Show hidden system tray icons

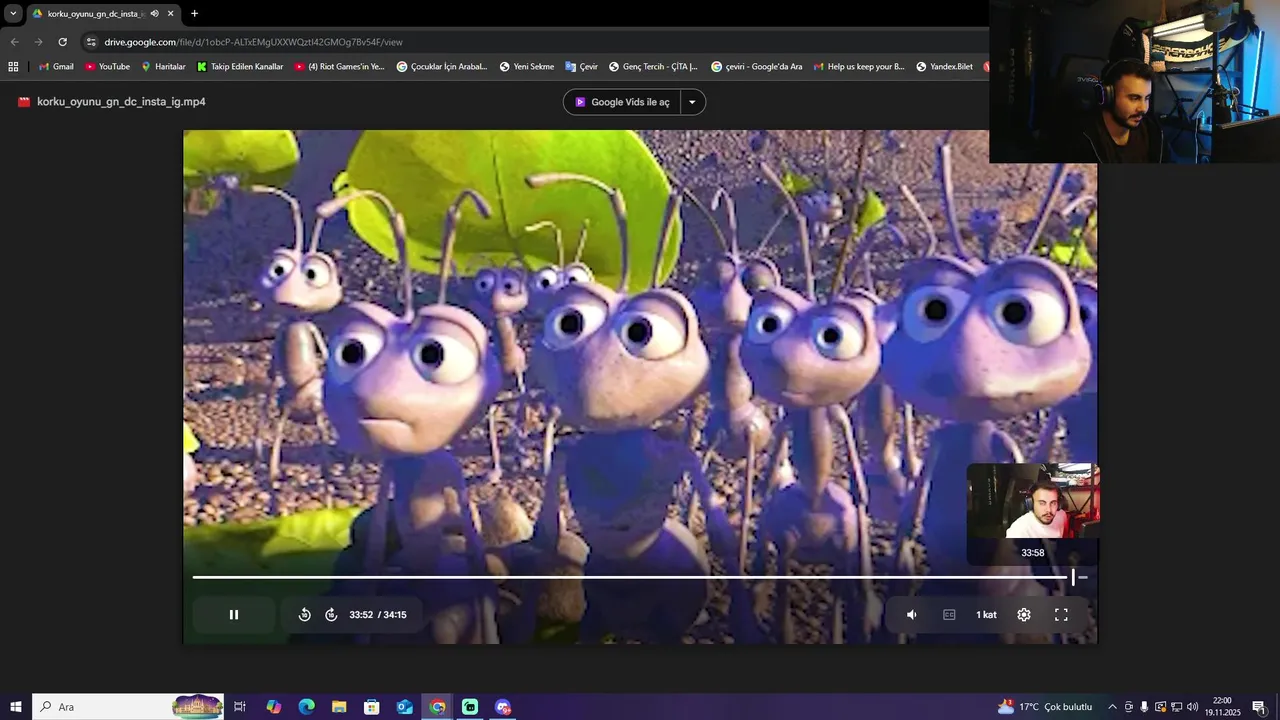point(1112,707)
